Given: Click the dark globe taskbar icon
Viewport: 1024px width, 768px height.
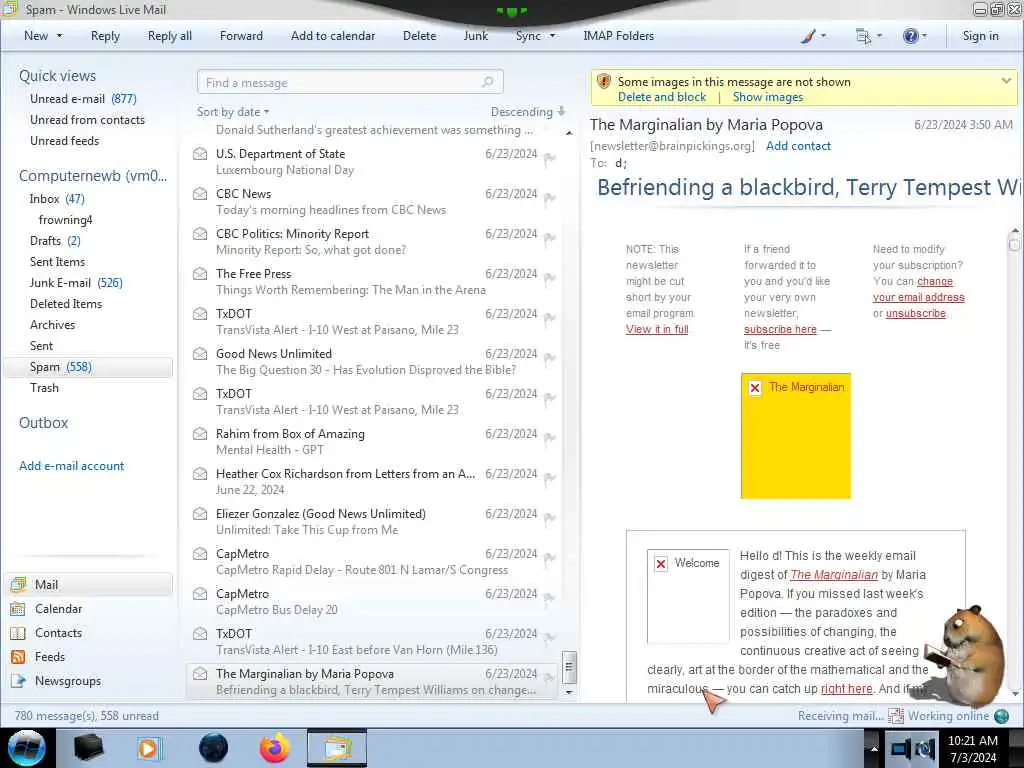Looking at the screenshot, I should click(213, 748).
